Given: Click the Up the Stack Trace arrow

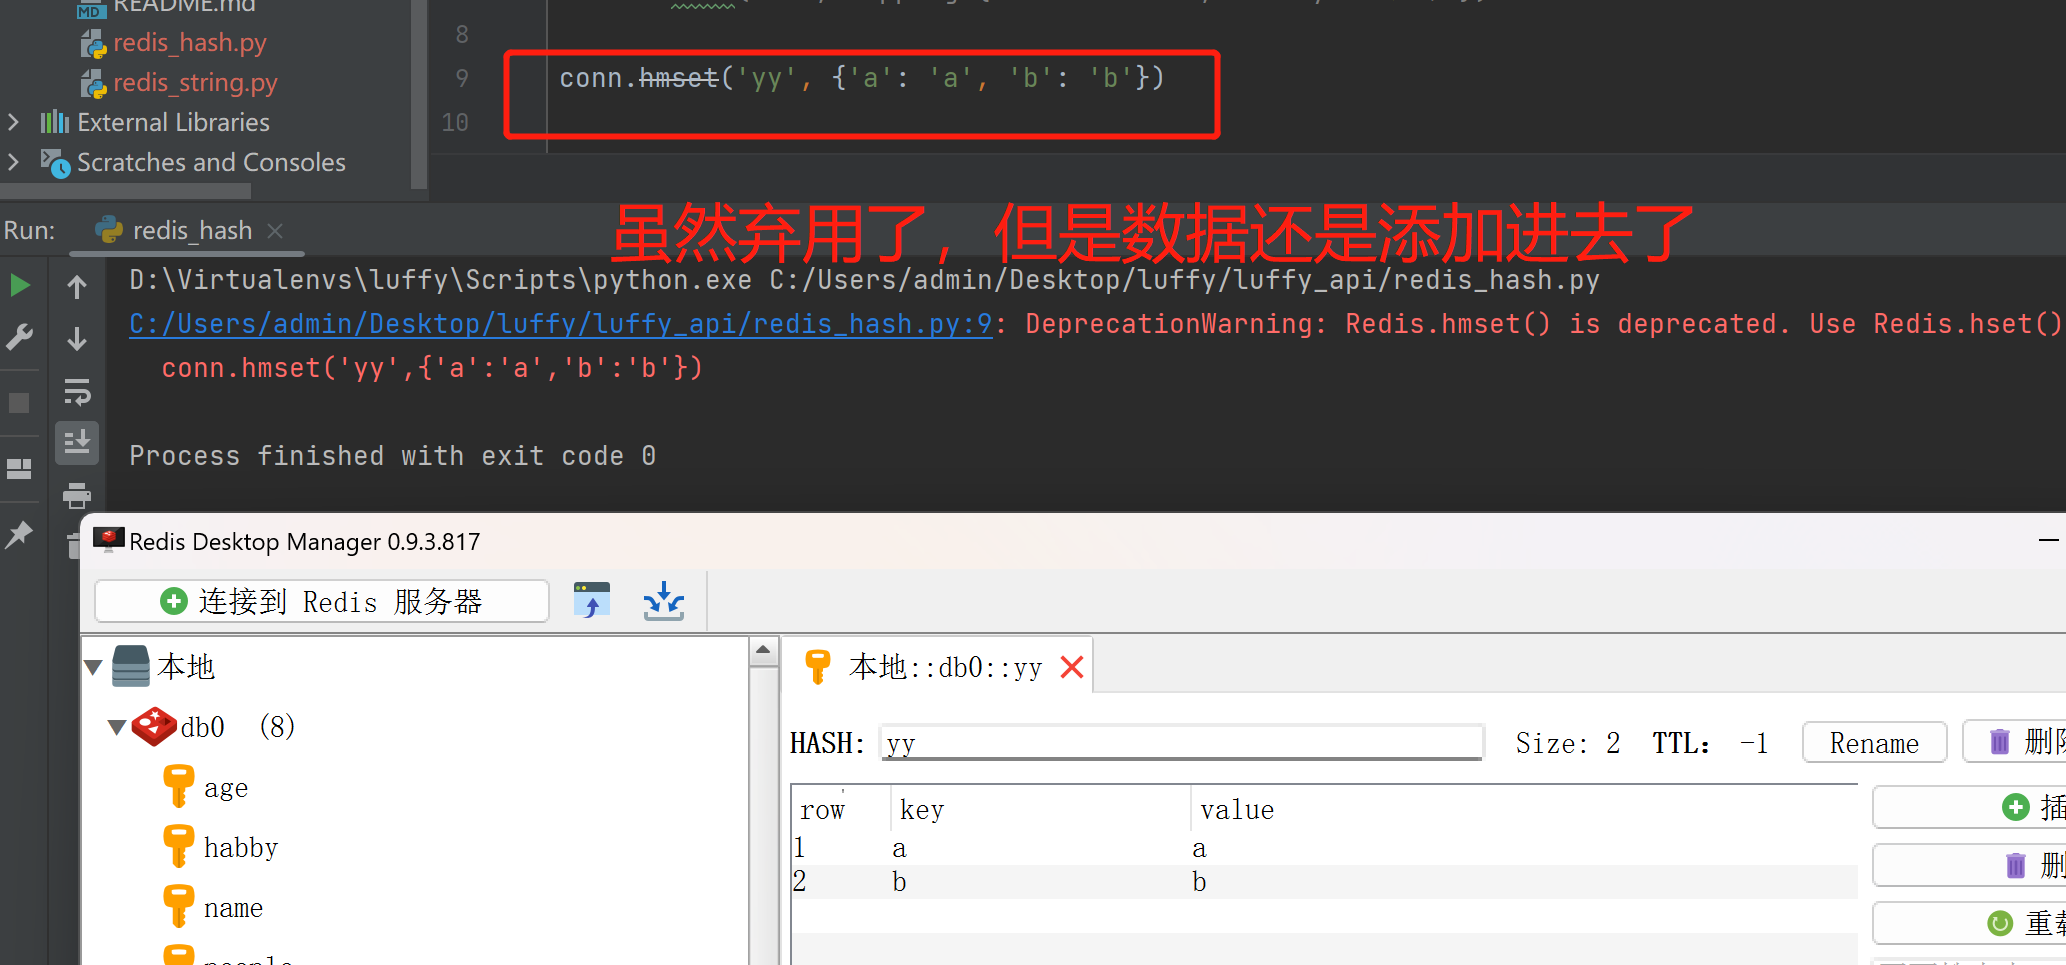Looking at the screenshot, I should pos(77,287).
